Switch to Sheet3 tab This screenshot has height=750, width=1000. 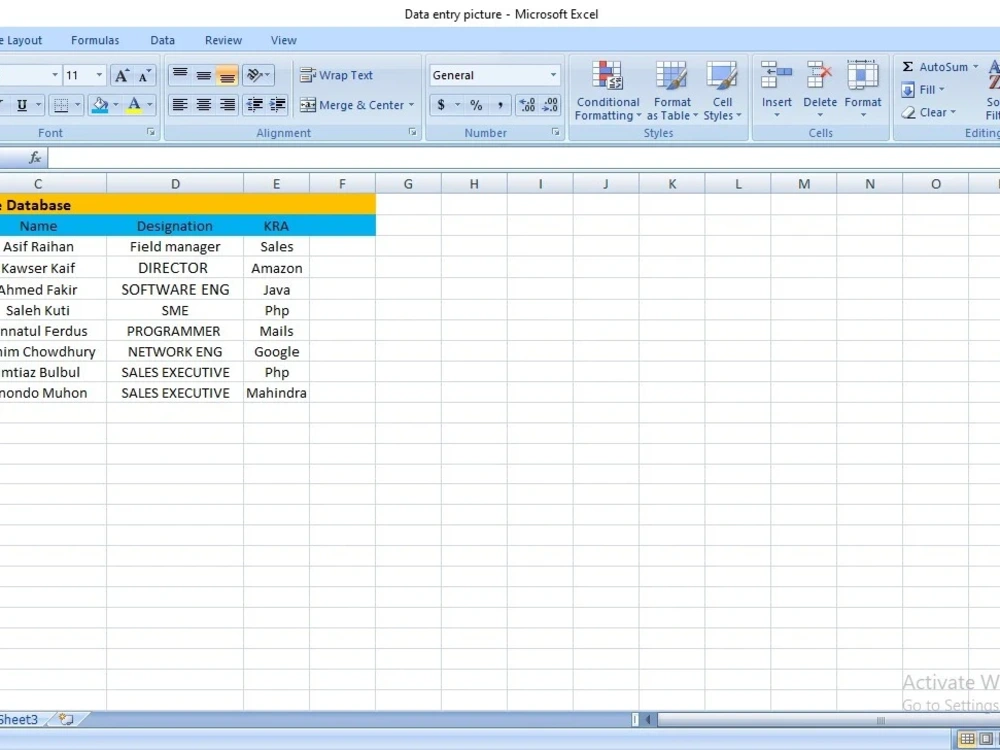tap(19, 719)
